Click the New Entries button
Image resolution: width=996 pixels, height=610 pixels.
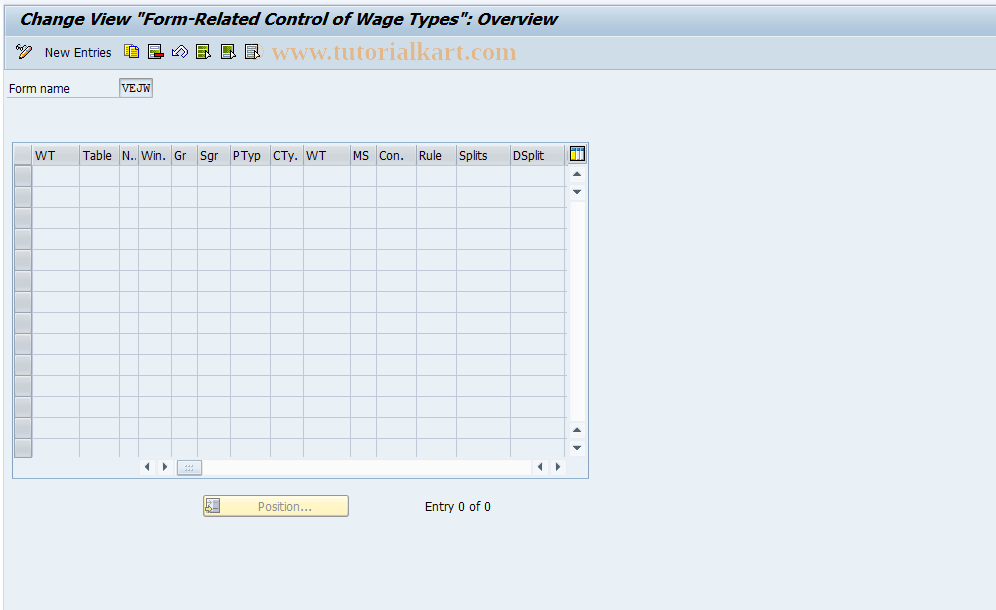click(78, 53)
